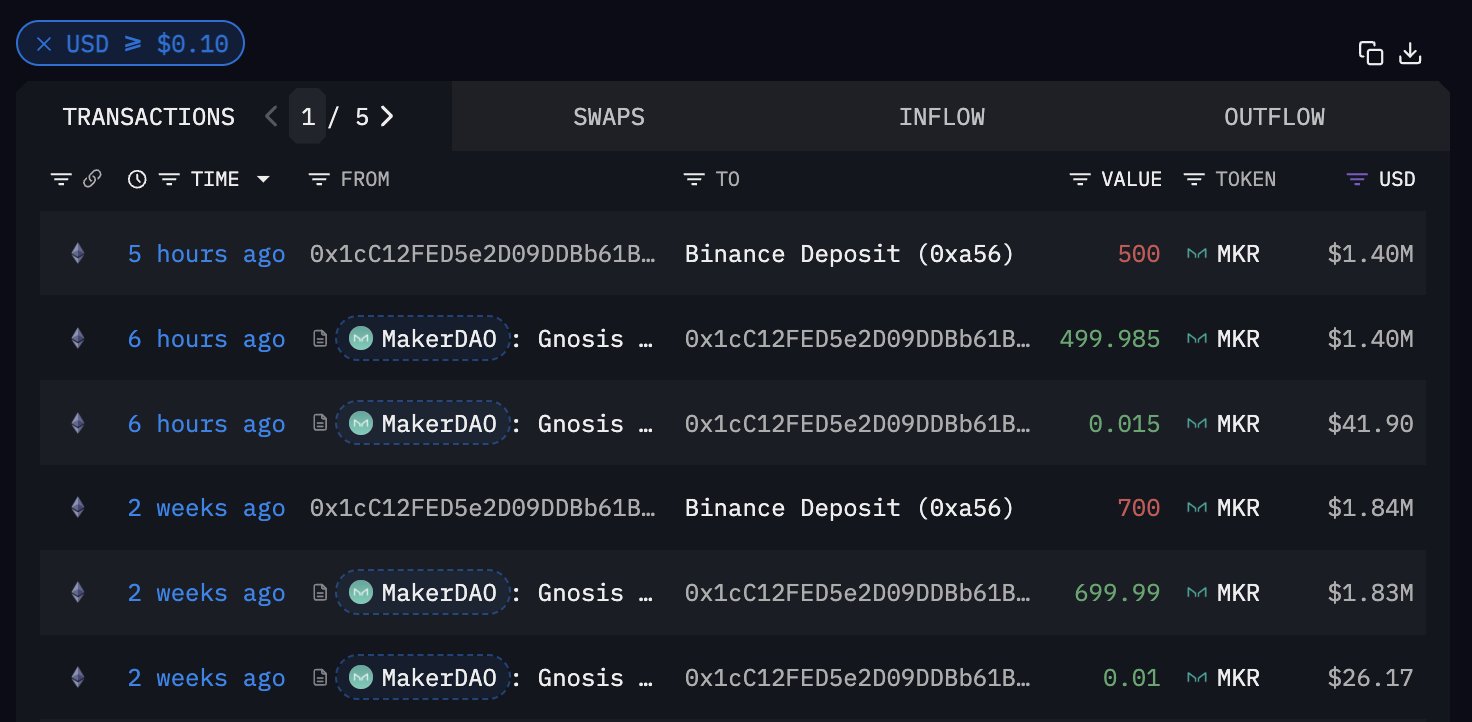Click the document icon in 499.985 MKR row
This screenshot has width=1472, height=722.
(320, 339)
